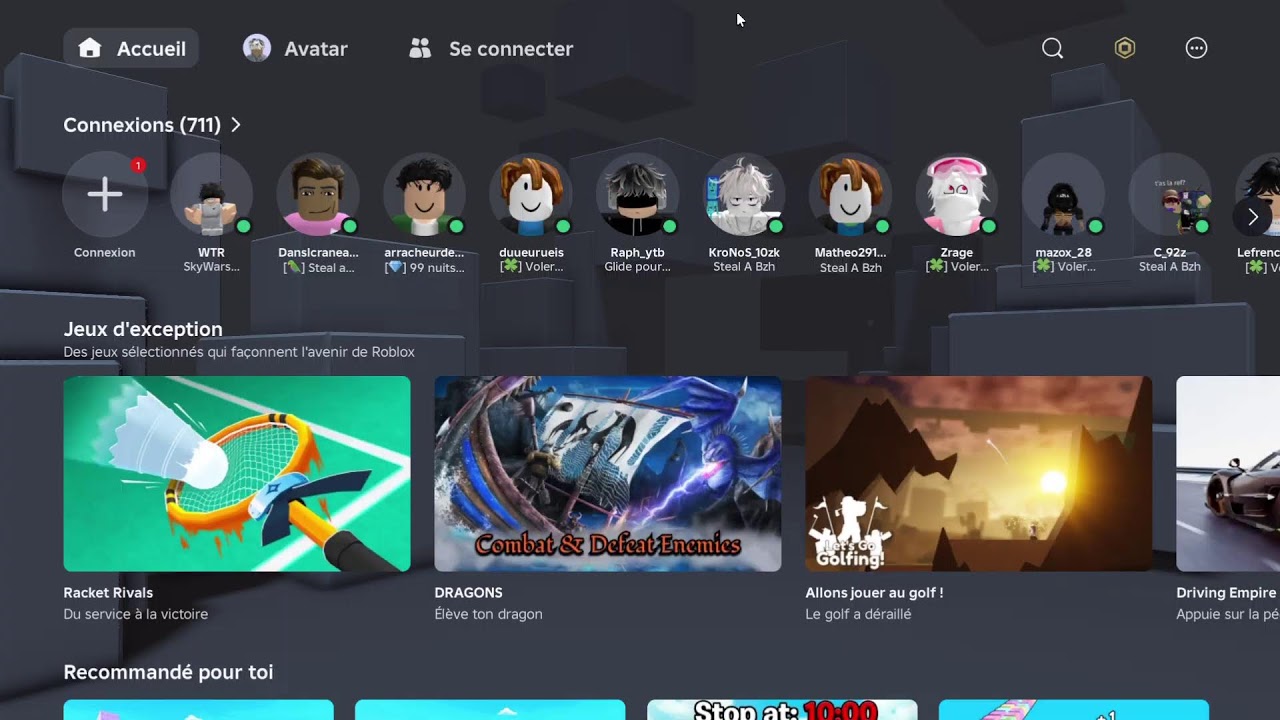
Task: Click the 'Allons jouer au golf !' title
Action: point(874,593)
